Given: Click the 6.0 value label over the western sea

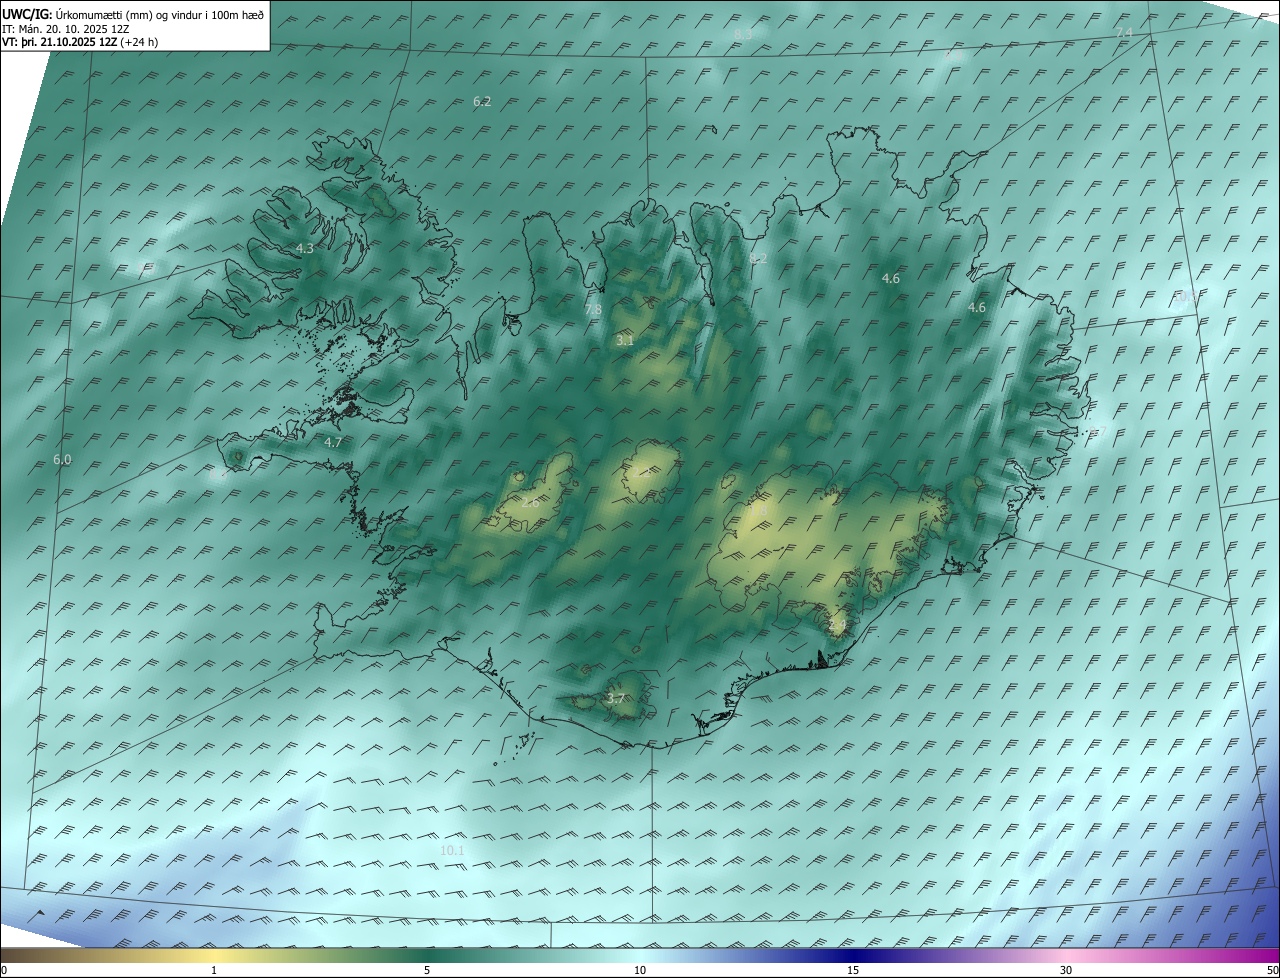Looking at the screenshot, I should 62,460.
